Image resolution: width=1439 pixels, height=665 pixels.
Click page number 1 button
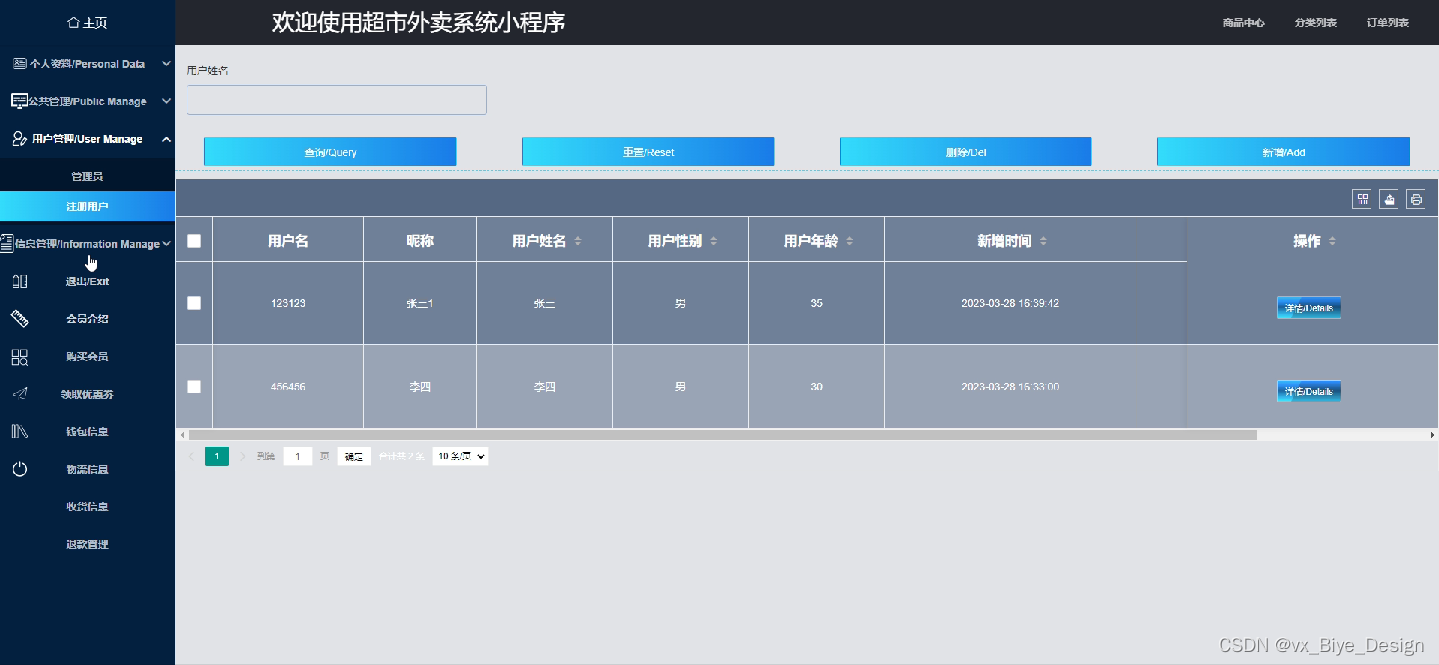point(217,456)
